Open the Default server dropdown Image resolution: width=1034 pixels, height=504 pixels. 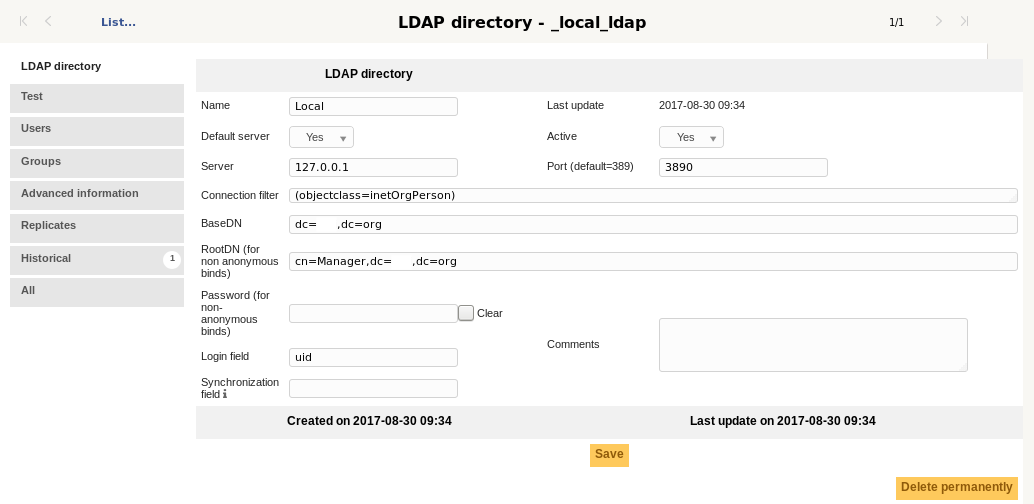pos(321,137)
